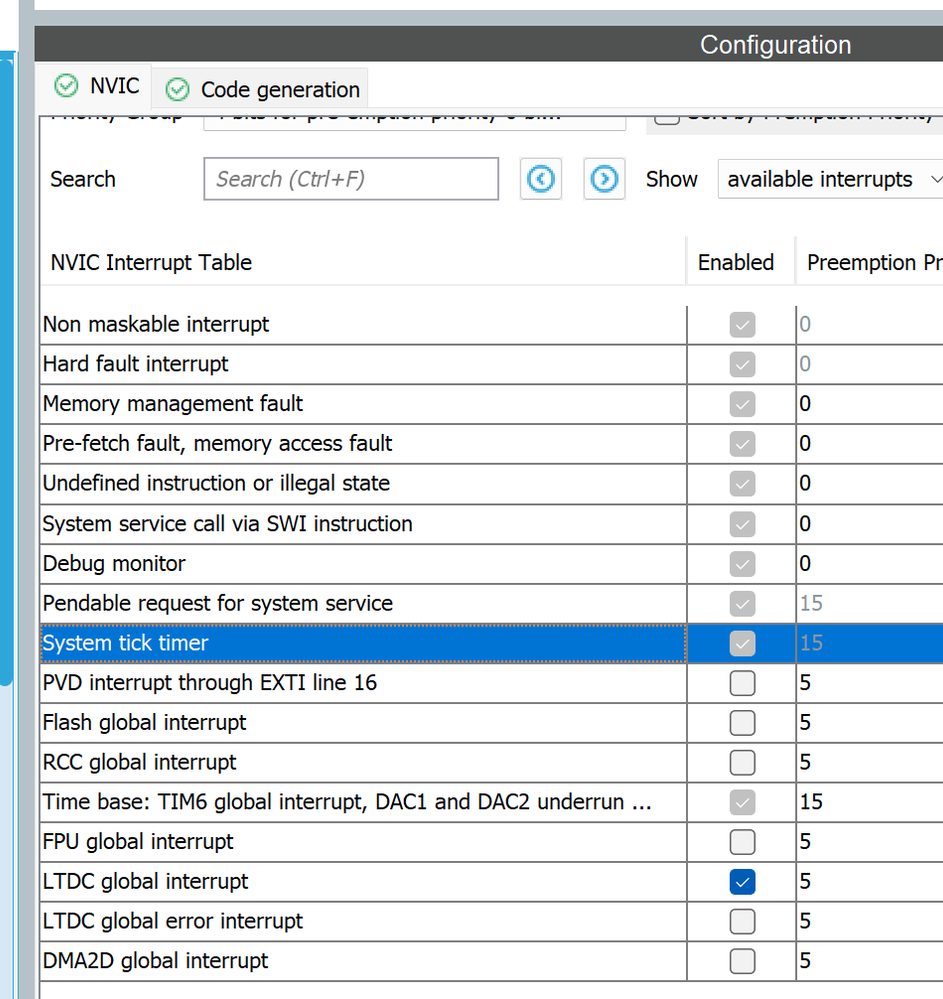Enable the PVD interrupt through EXTI checkbox
943x999 pixels.
coord(742,683)
